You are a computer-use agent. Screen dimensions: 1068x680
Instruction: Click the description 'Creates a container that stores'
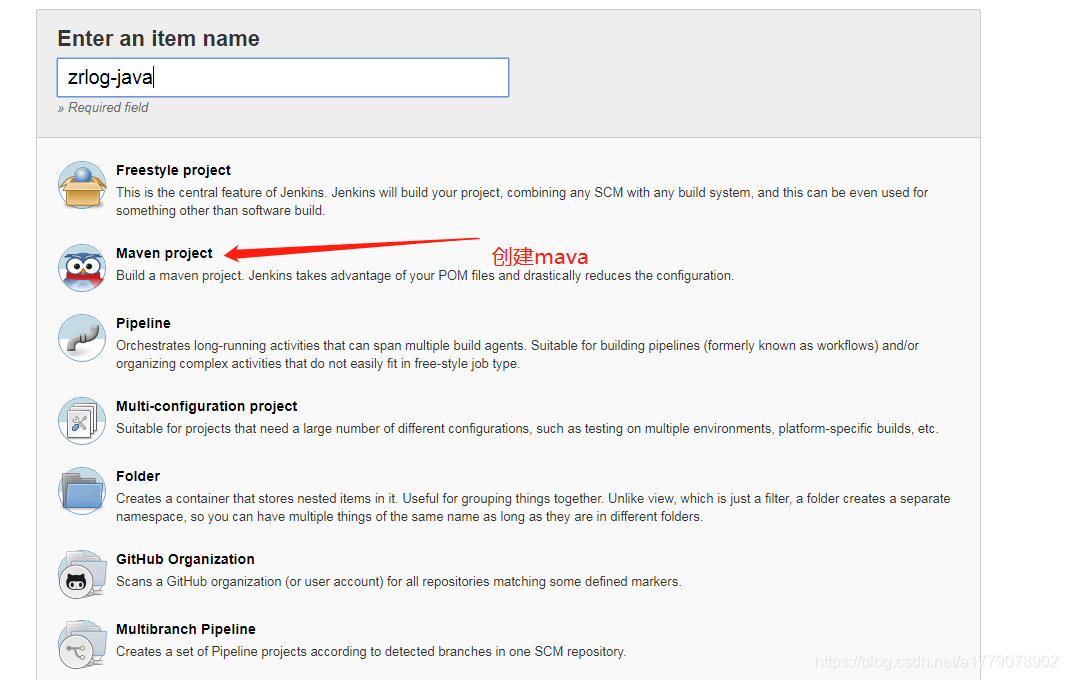533,508
